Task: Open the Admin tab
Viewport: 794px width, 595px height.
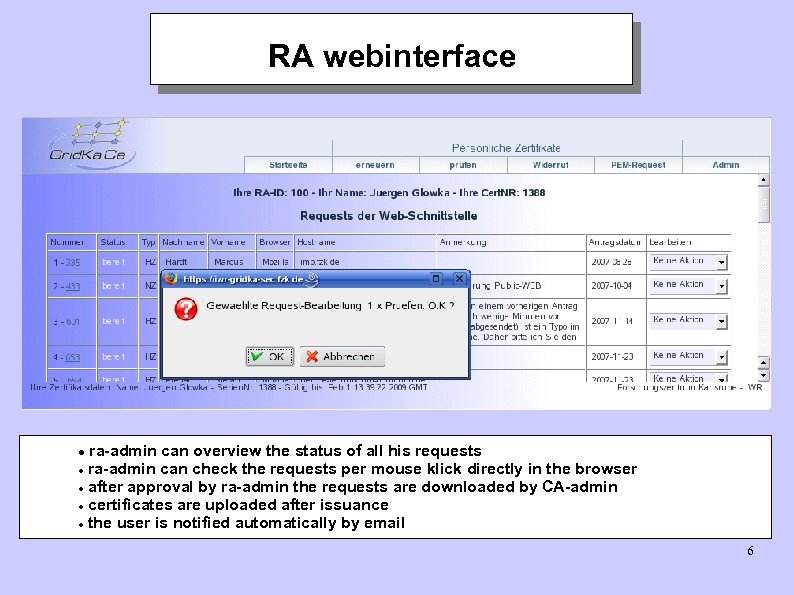Action: click(726, 165)
